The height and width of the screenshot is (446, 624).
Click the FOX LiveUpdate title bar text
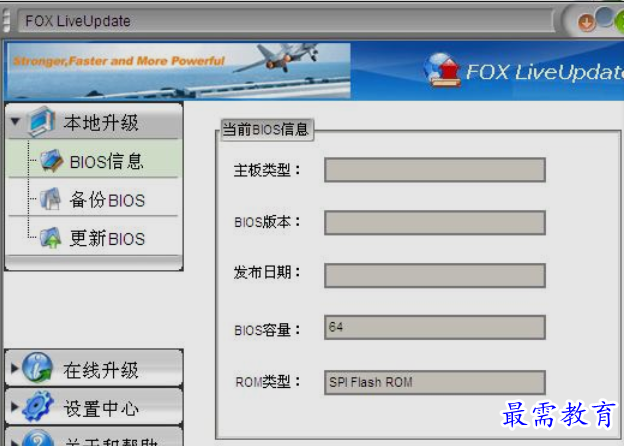(78, 21)
